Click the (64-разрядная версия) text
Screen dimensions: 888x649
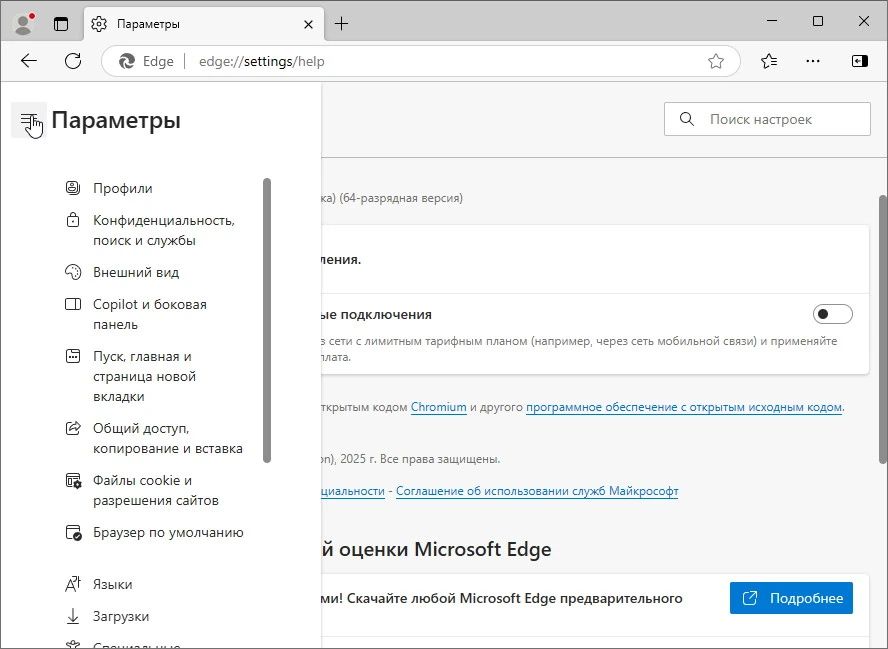(x=401, y=198)
